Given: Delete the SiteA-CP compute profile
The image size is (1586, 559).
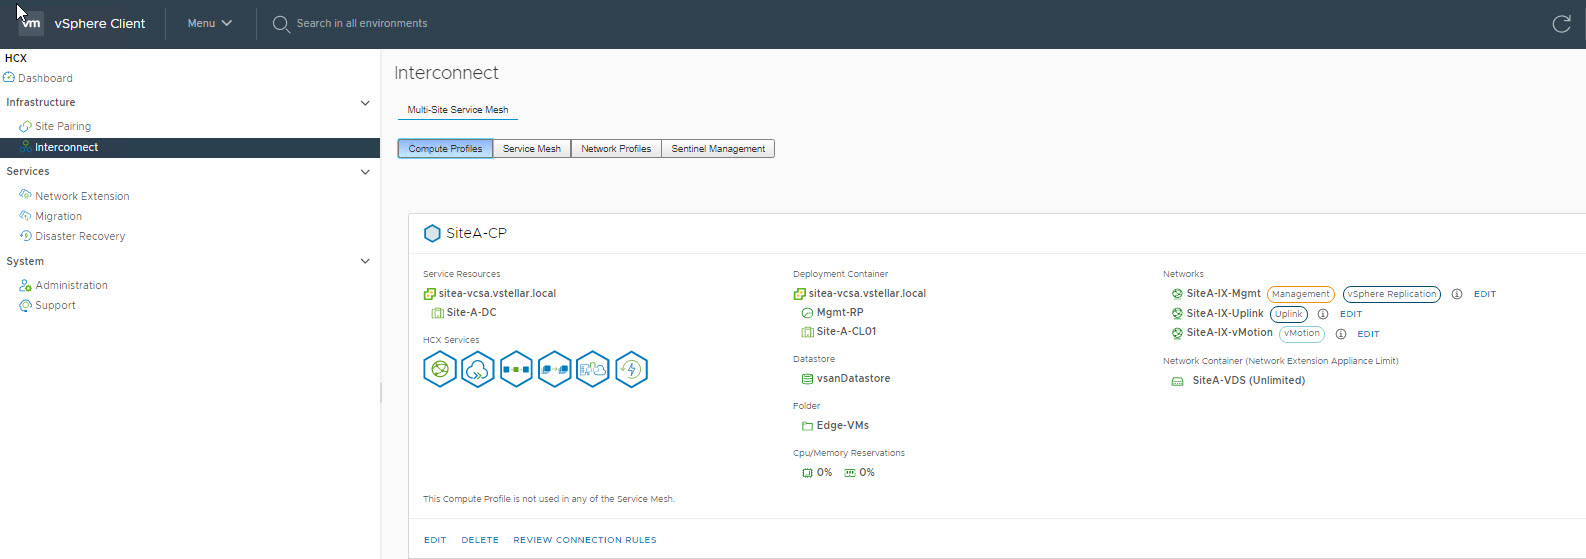Looking at the screenshot, I should (480, 540).
